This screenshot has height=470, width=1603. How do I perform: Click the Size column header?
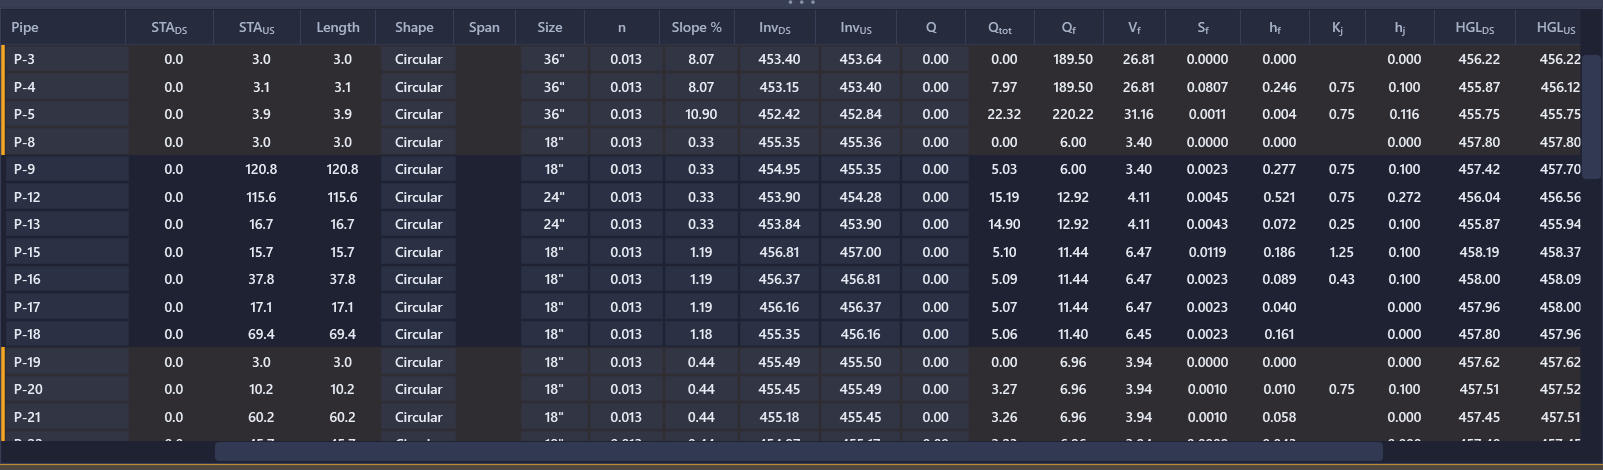pos(549,27)
